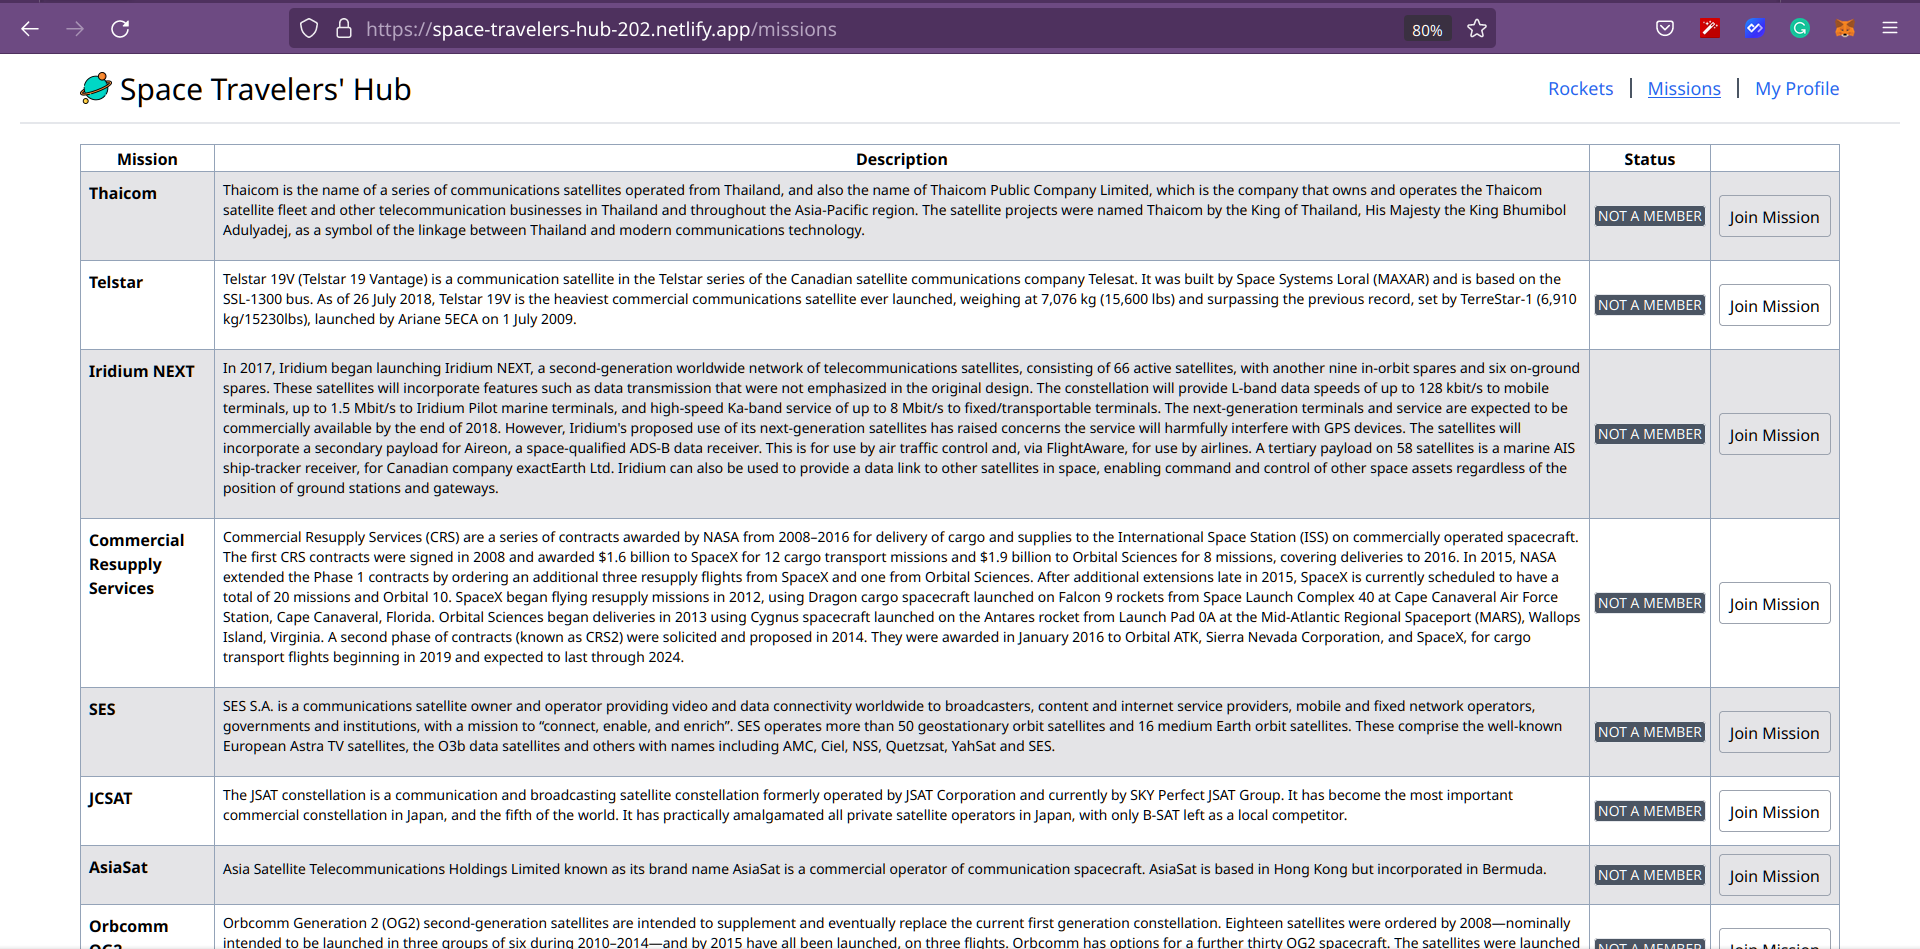This screenshot has height=949, width=1920.
Task: Bookmark this page with the star icon
Action: coord(1477,29)
